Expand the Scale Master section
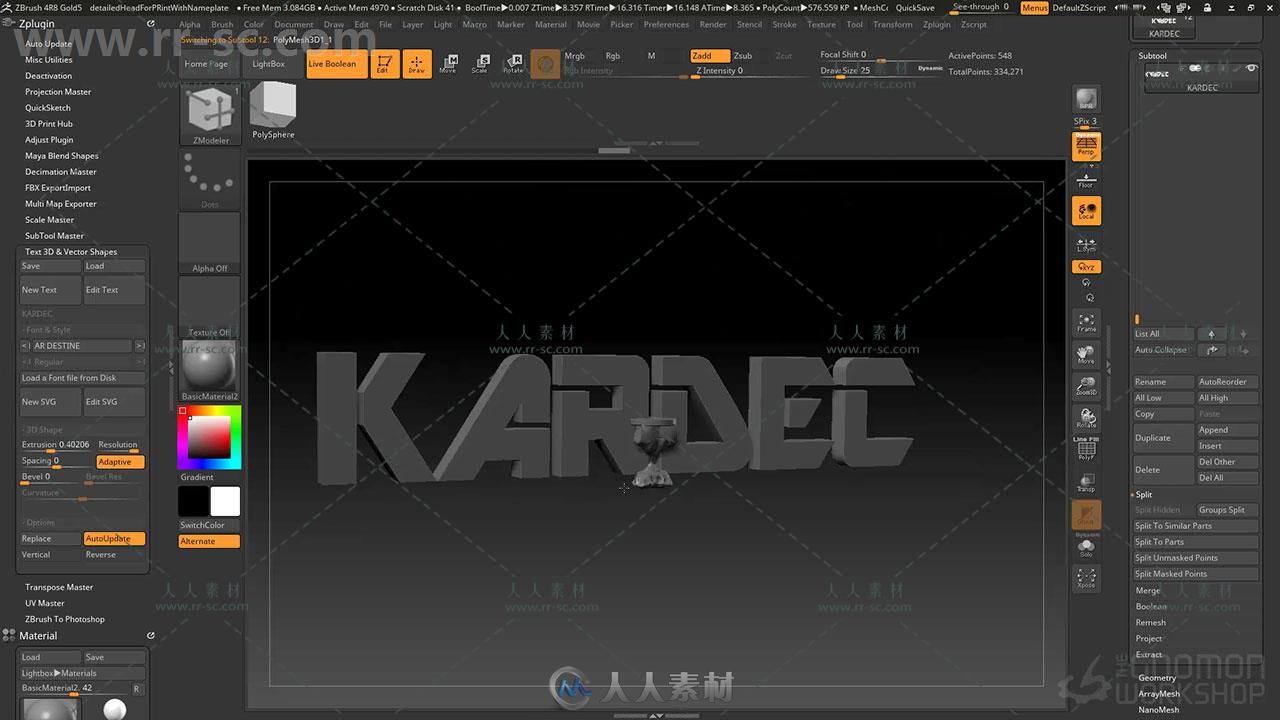This screenshot has height=720, width=1280. (50, 220)
